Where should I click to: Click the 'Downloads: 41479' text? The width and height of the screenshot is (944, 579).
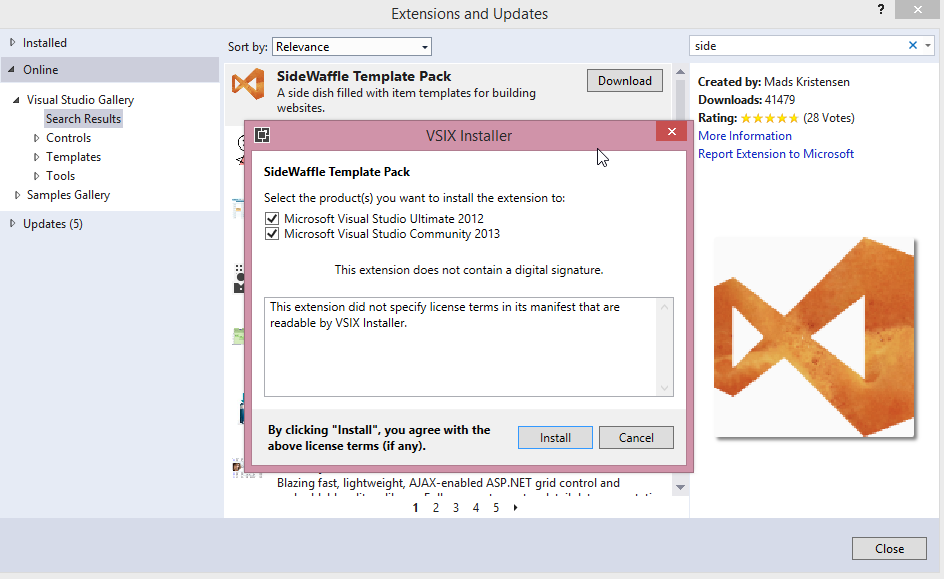747,100
